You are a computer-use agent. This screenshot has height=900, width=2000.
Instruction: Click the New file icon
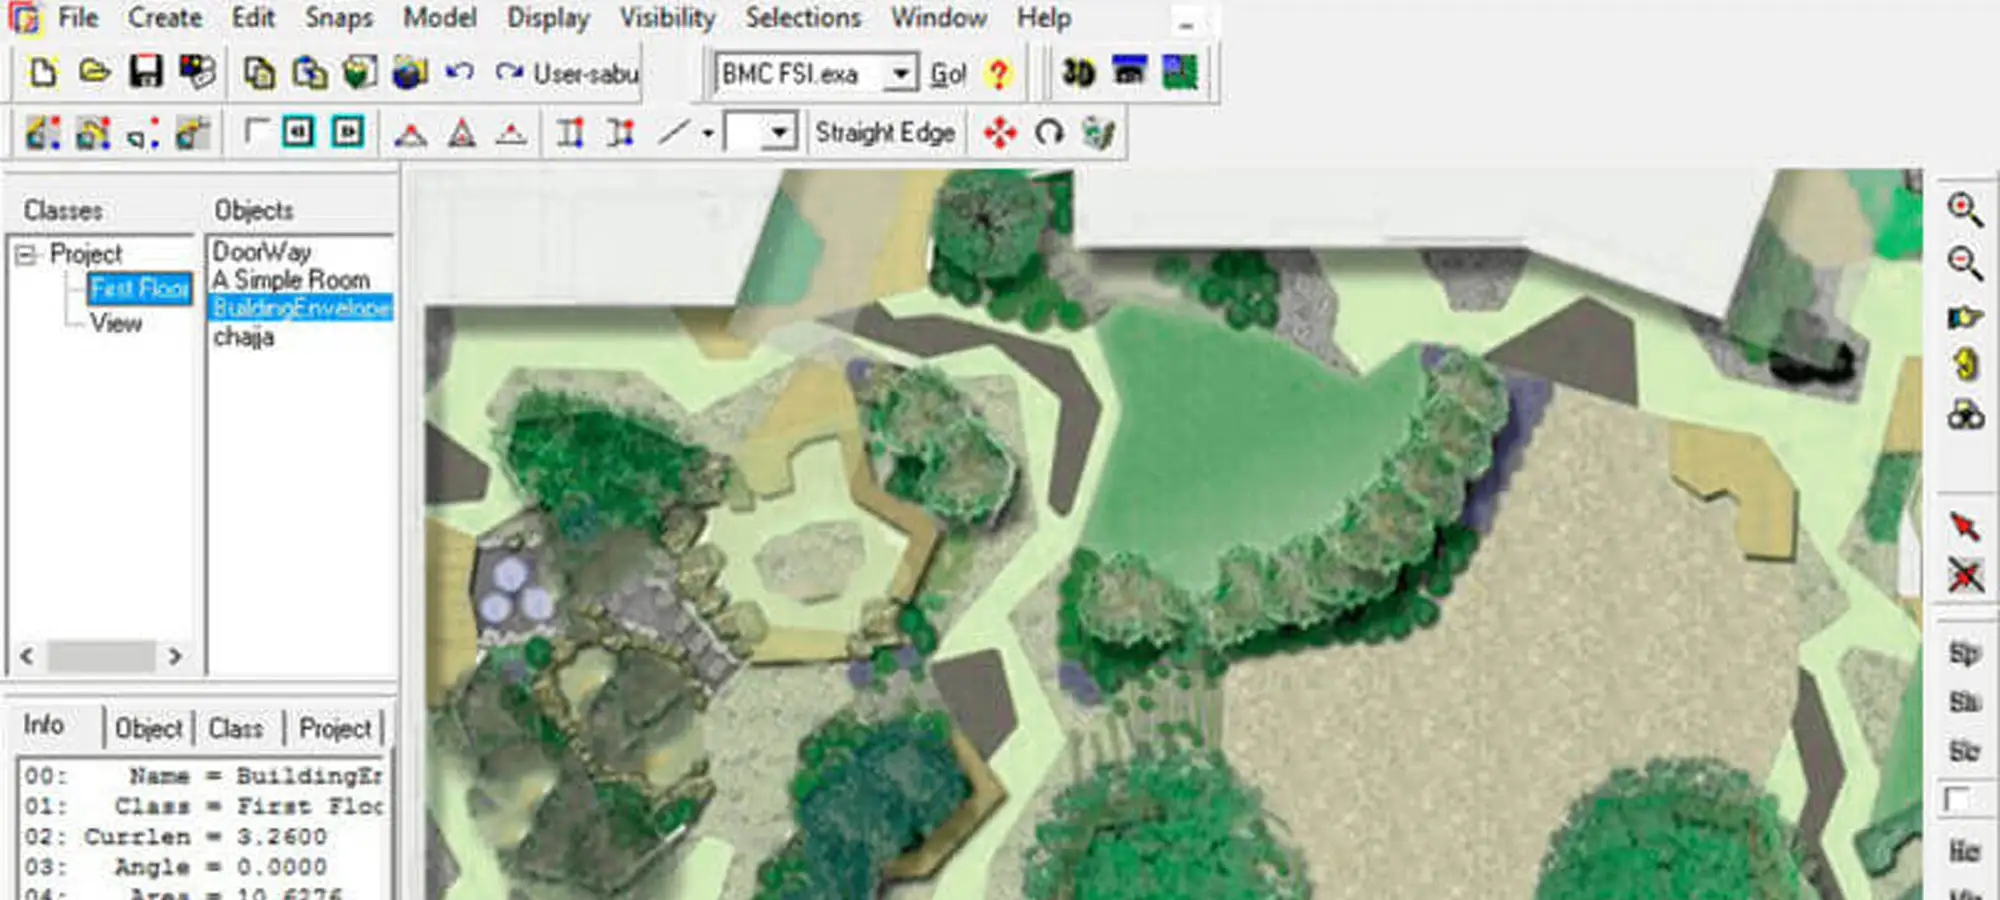pyautogui.click(x=43, y=72)
